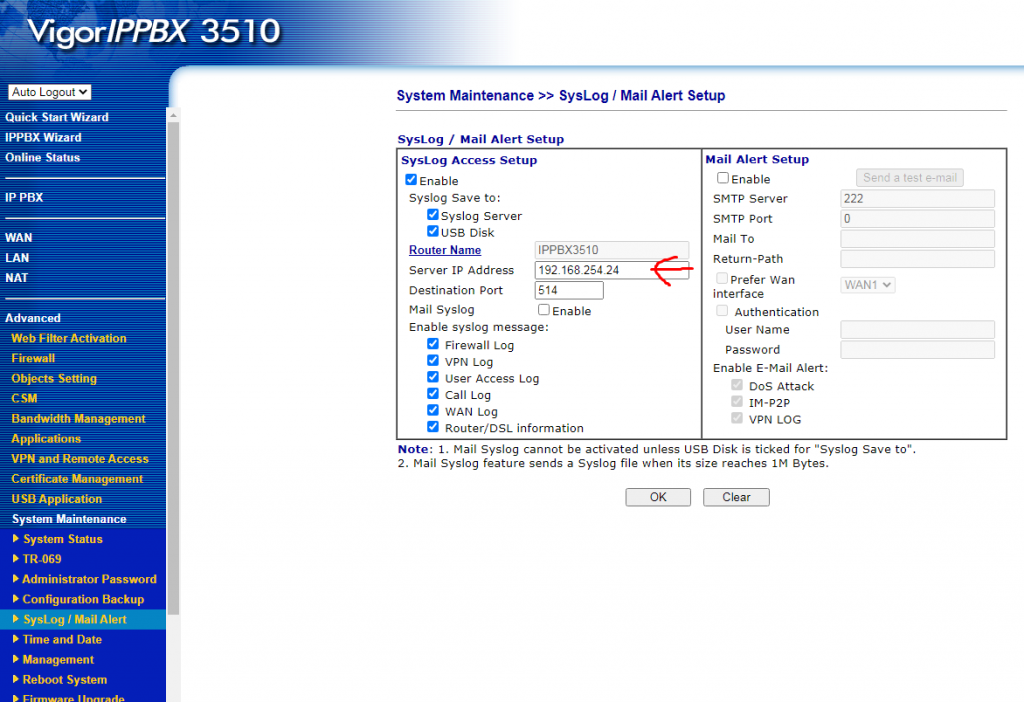Click the Server IP Address field
The width and height of the screenshot is (1024, 702).
point(611,270)
